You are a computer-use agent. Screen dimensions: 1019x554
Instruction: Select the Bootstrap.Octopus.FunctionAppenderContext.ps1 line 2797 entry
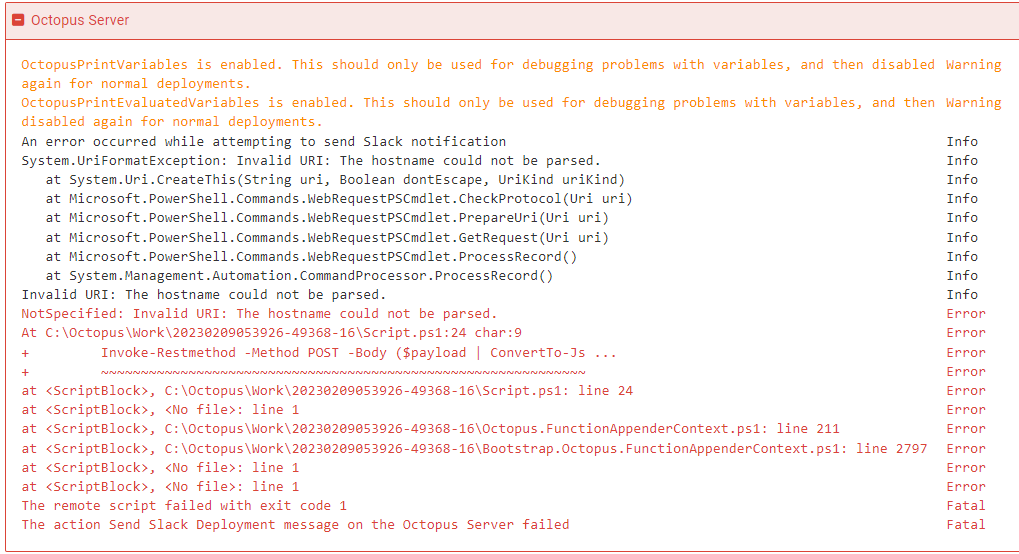tap(474, 449)
